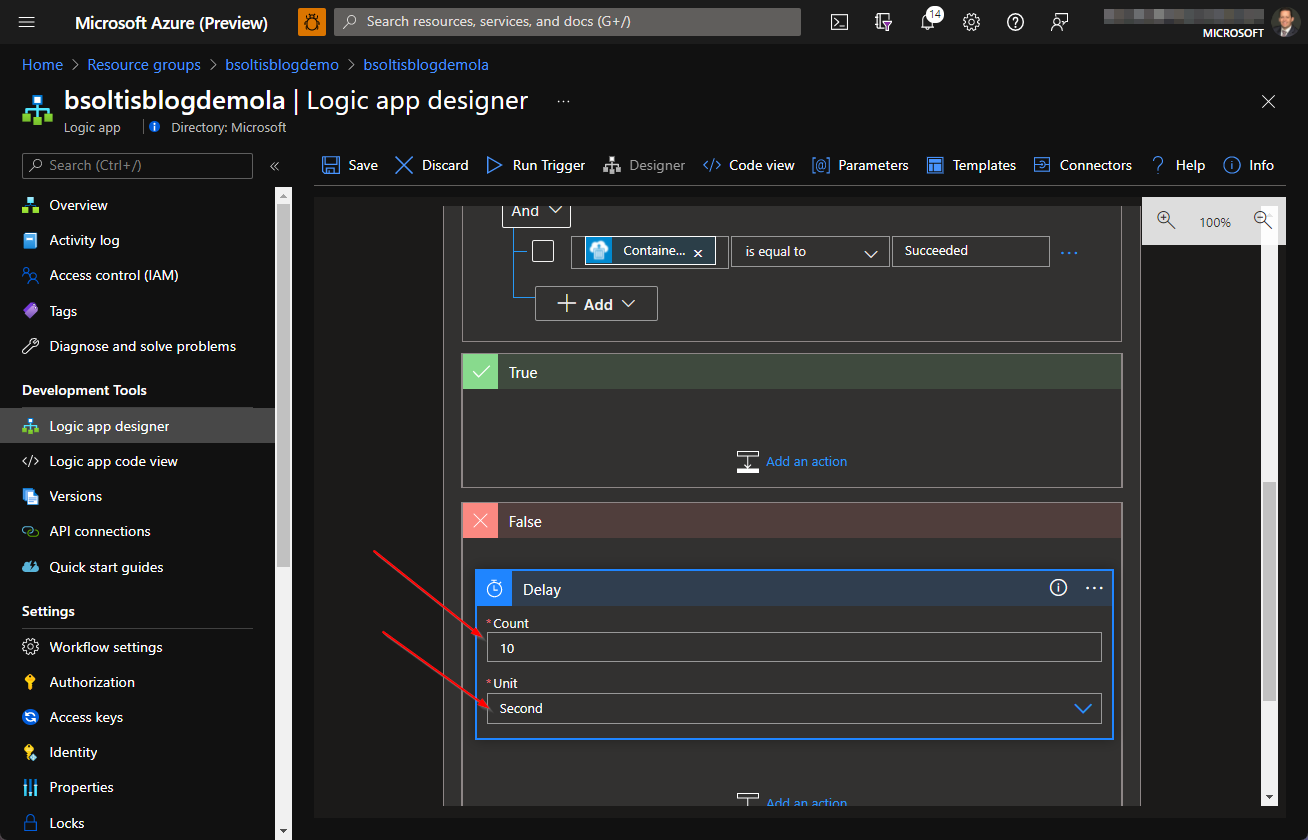Open Resource groups breadcrumb link
This screenshot has width=1308, height=840.
[144, 65]
